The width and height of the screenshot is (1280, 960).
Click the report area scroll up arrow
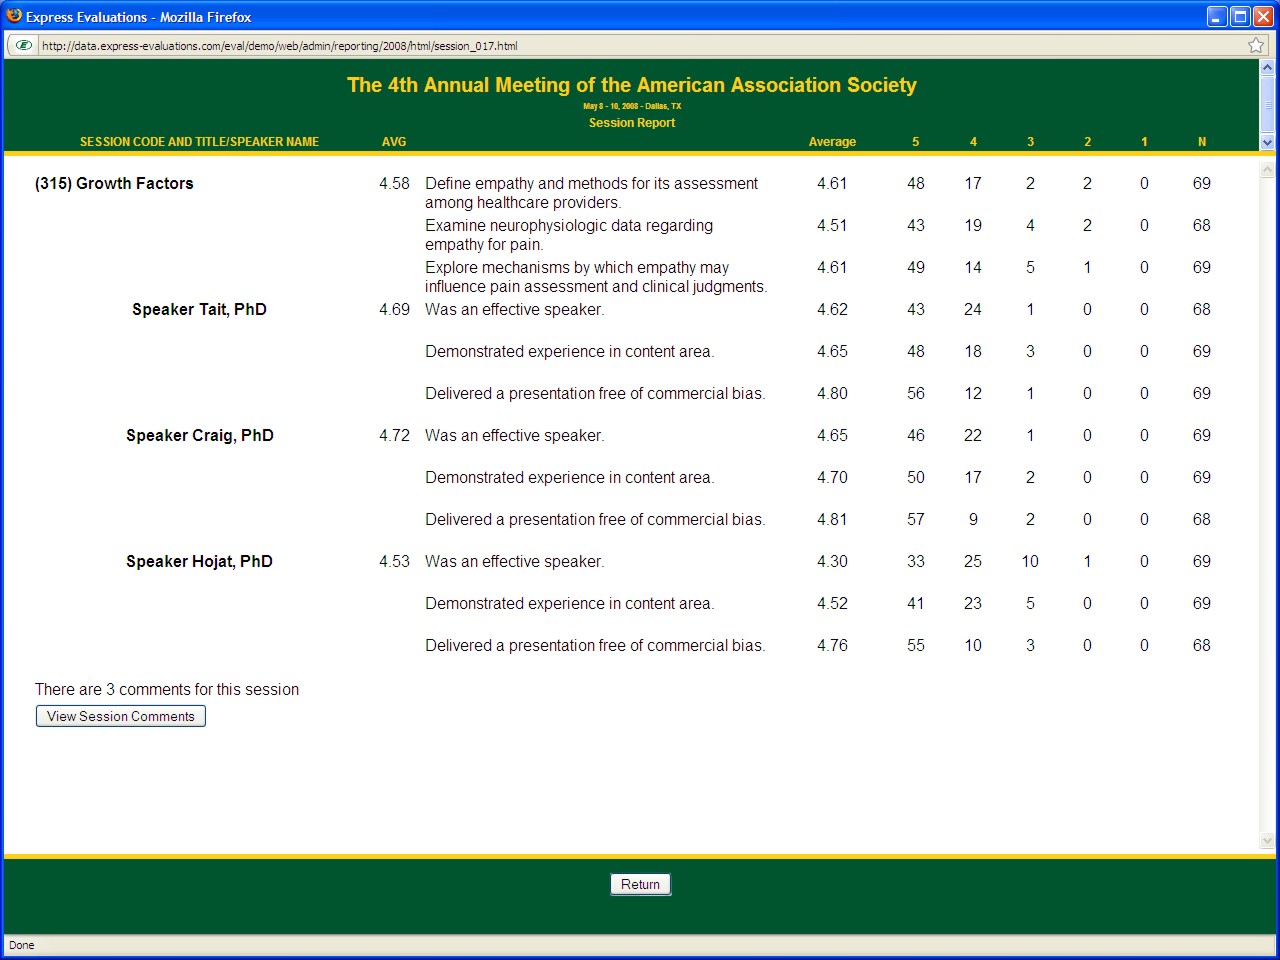click(x=1267, y=170)
